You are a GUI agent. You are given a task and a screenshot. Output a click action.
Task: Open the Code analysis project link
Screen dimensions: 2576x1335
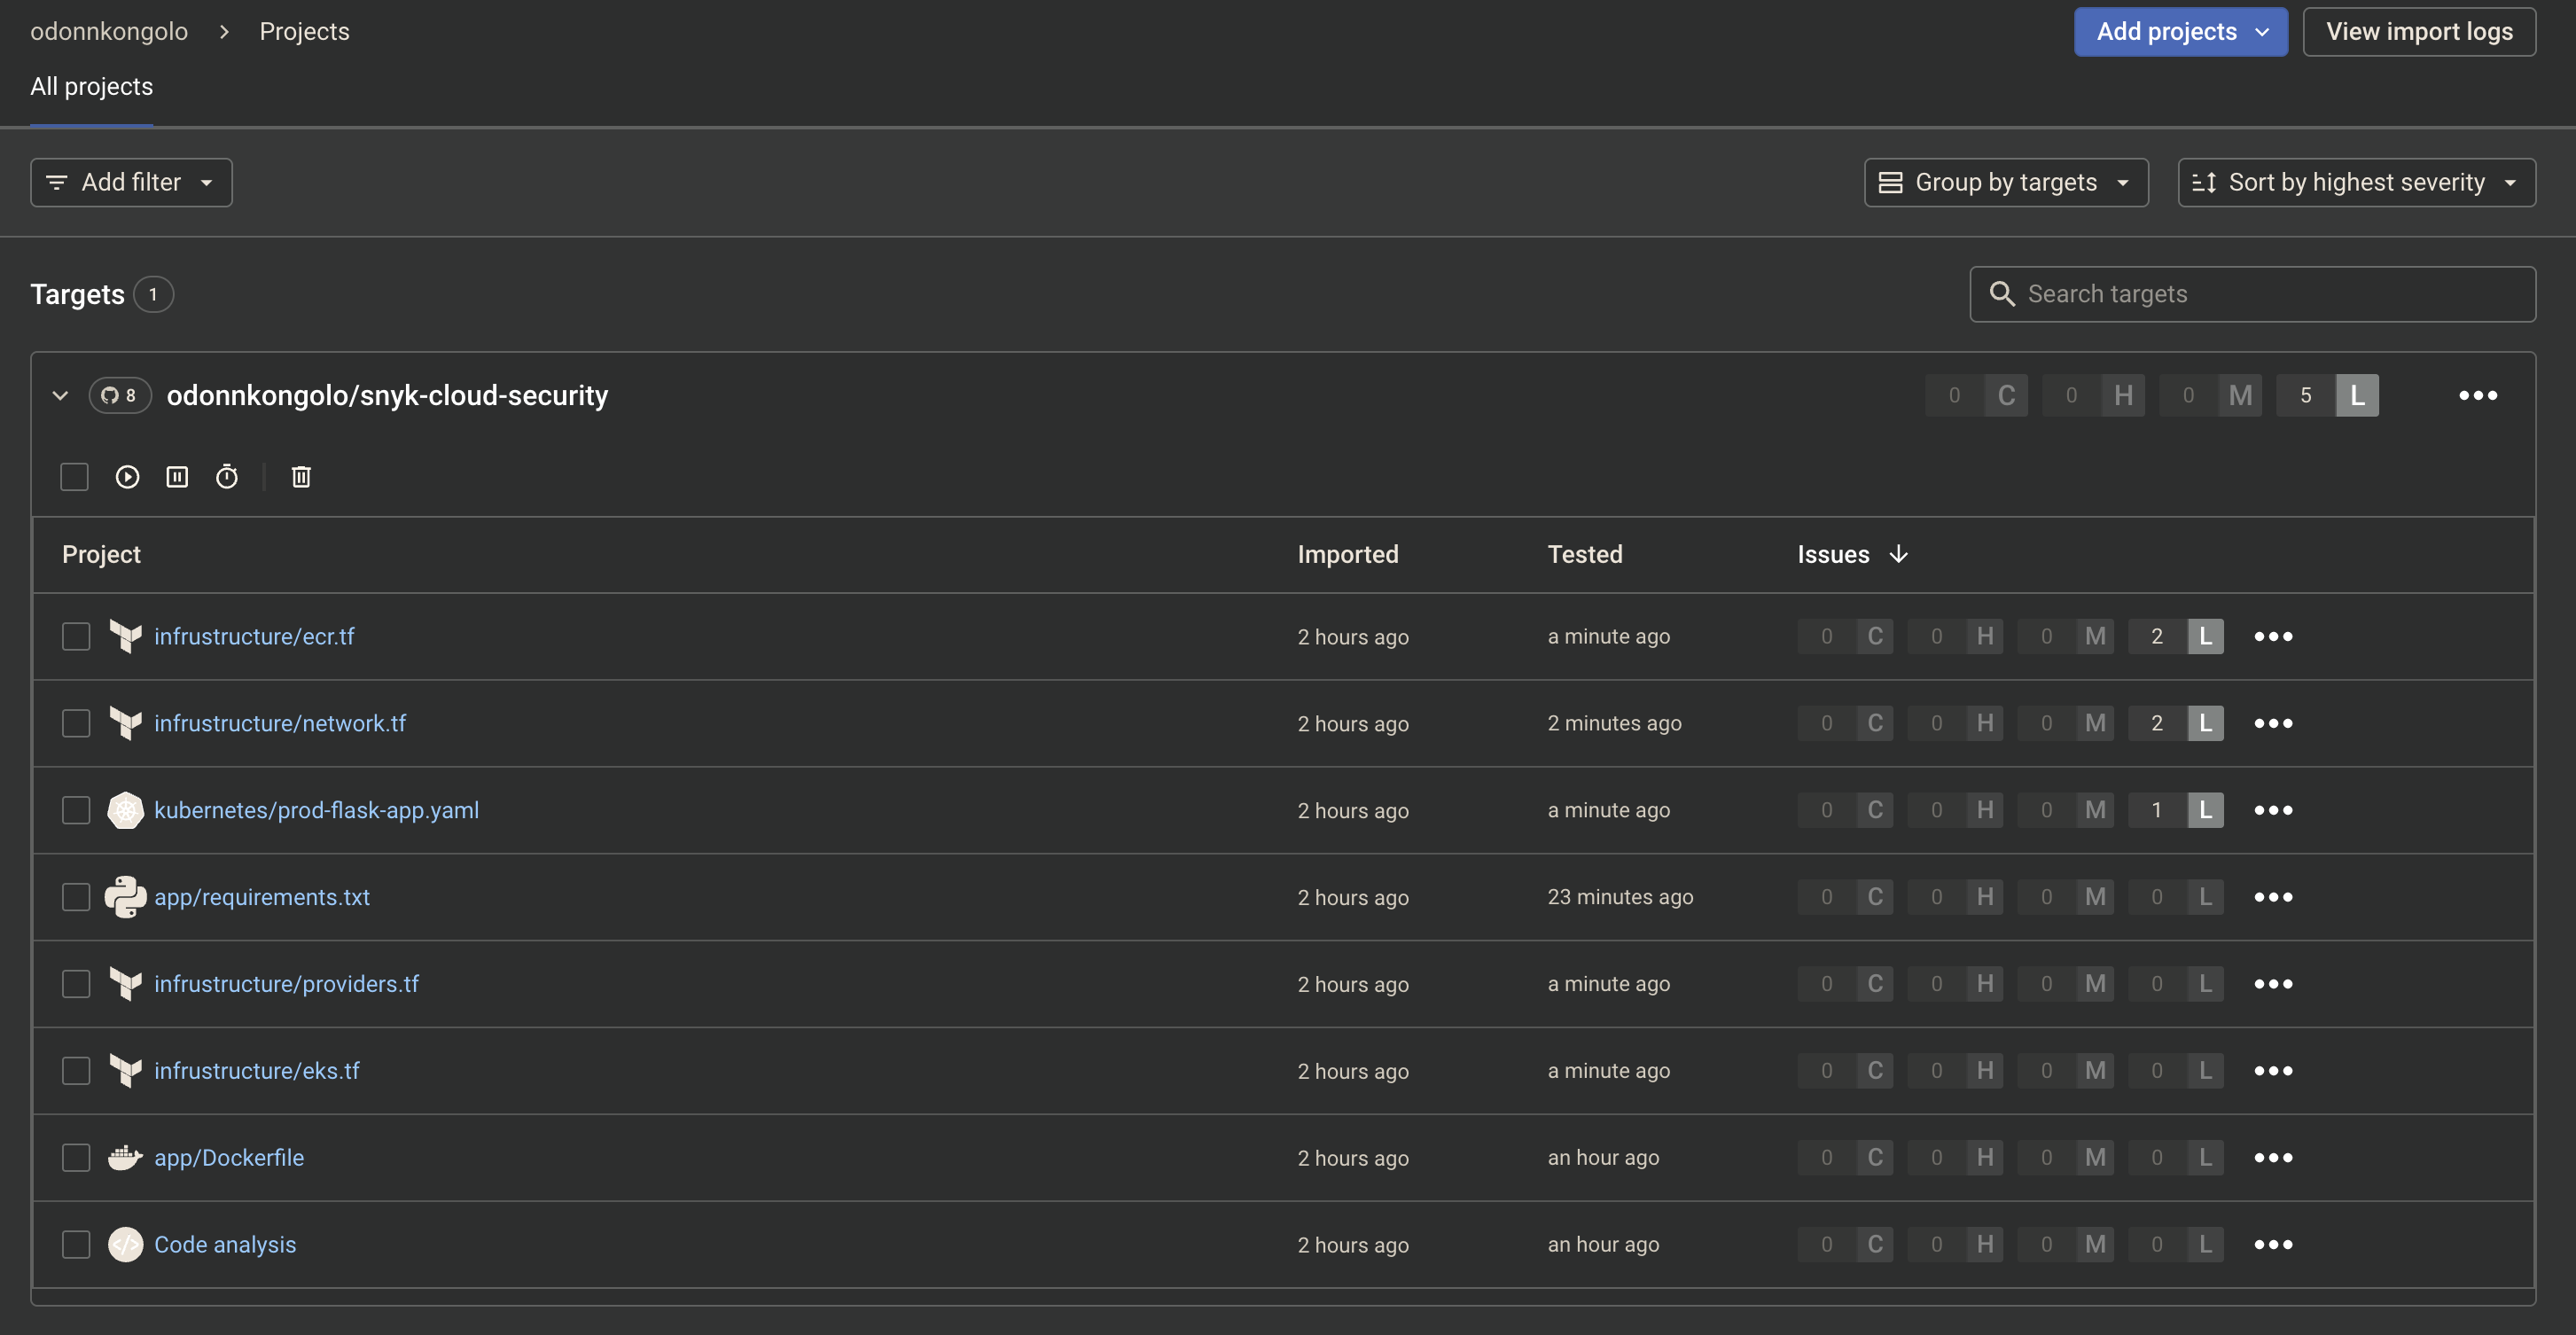225,1245
